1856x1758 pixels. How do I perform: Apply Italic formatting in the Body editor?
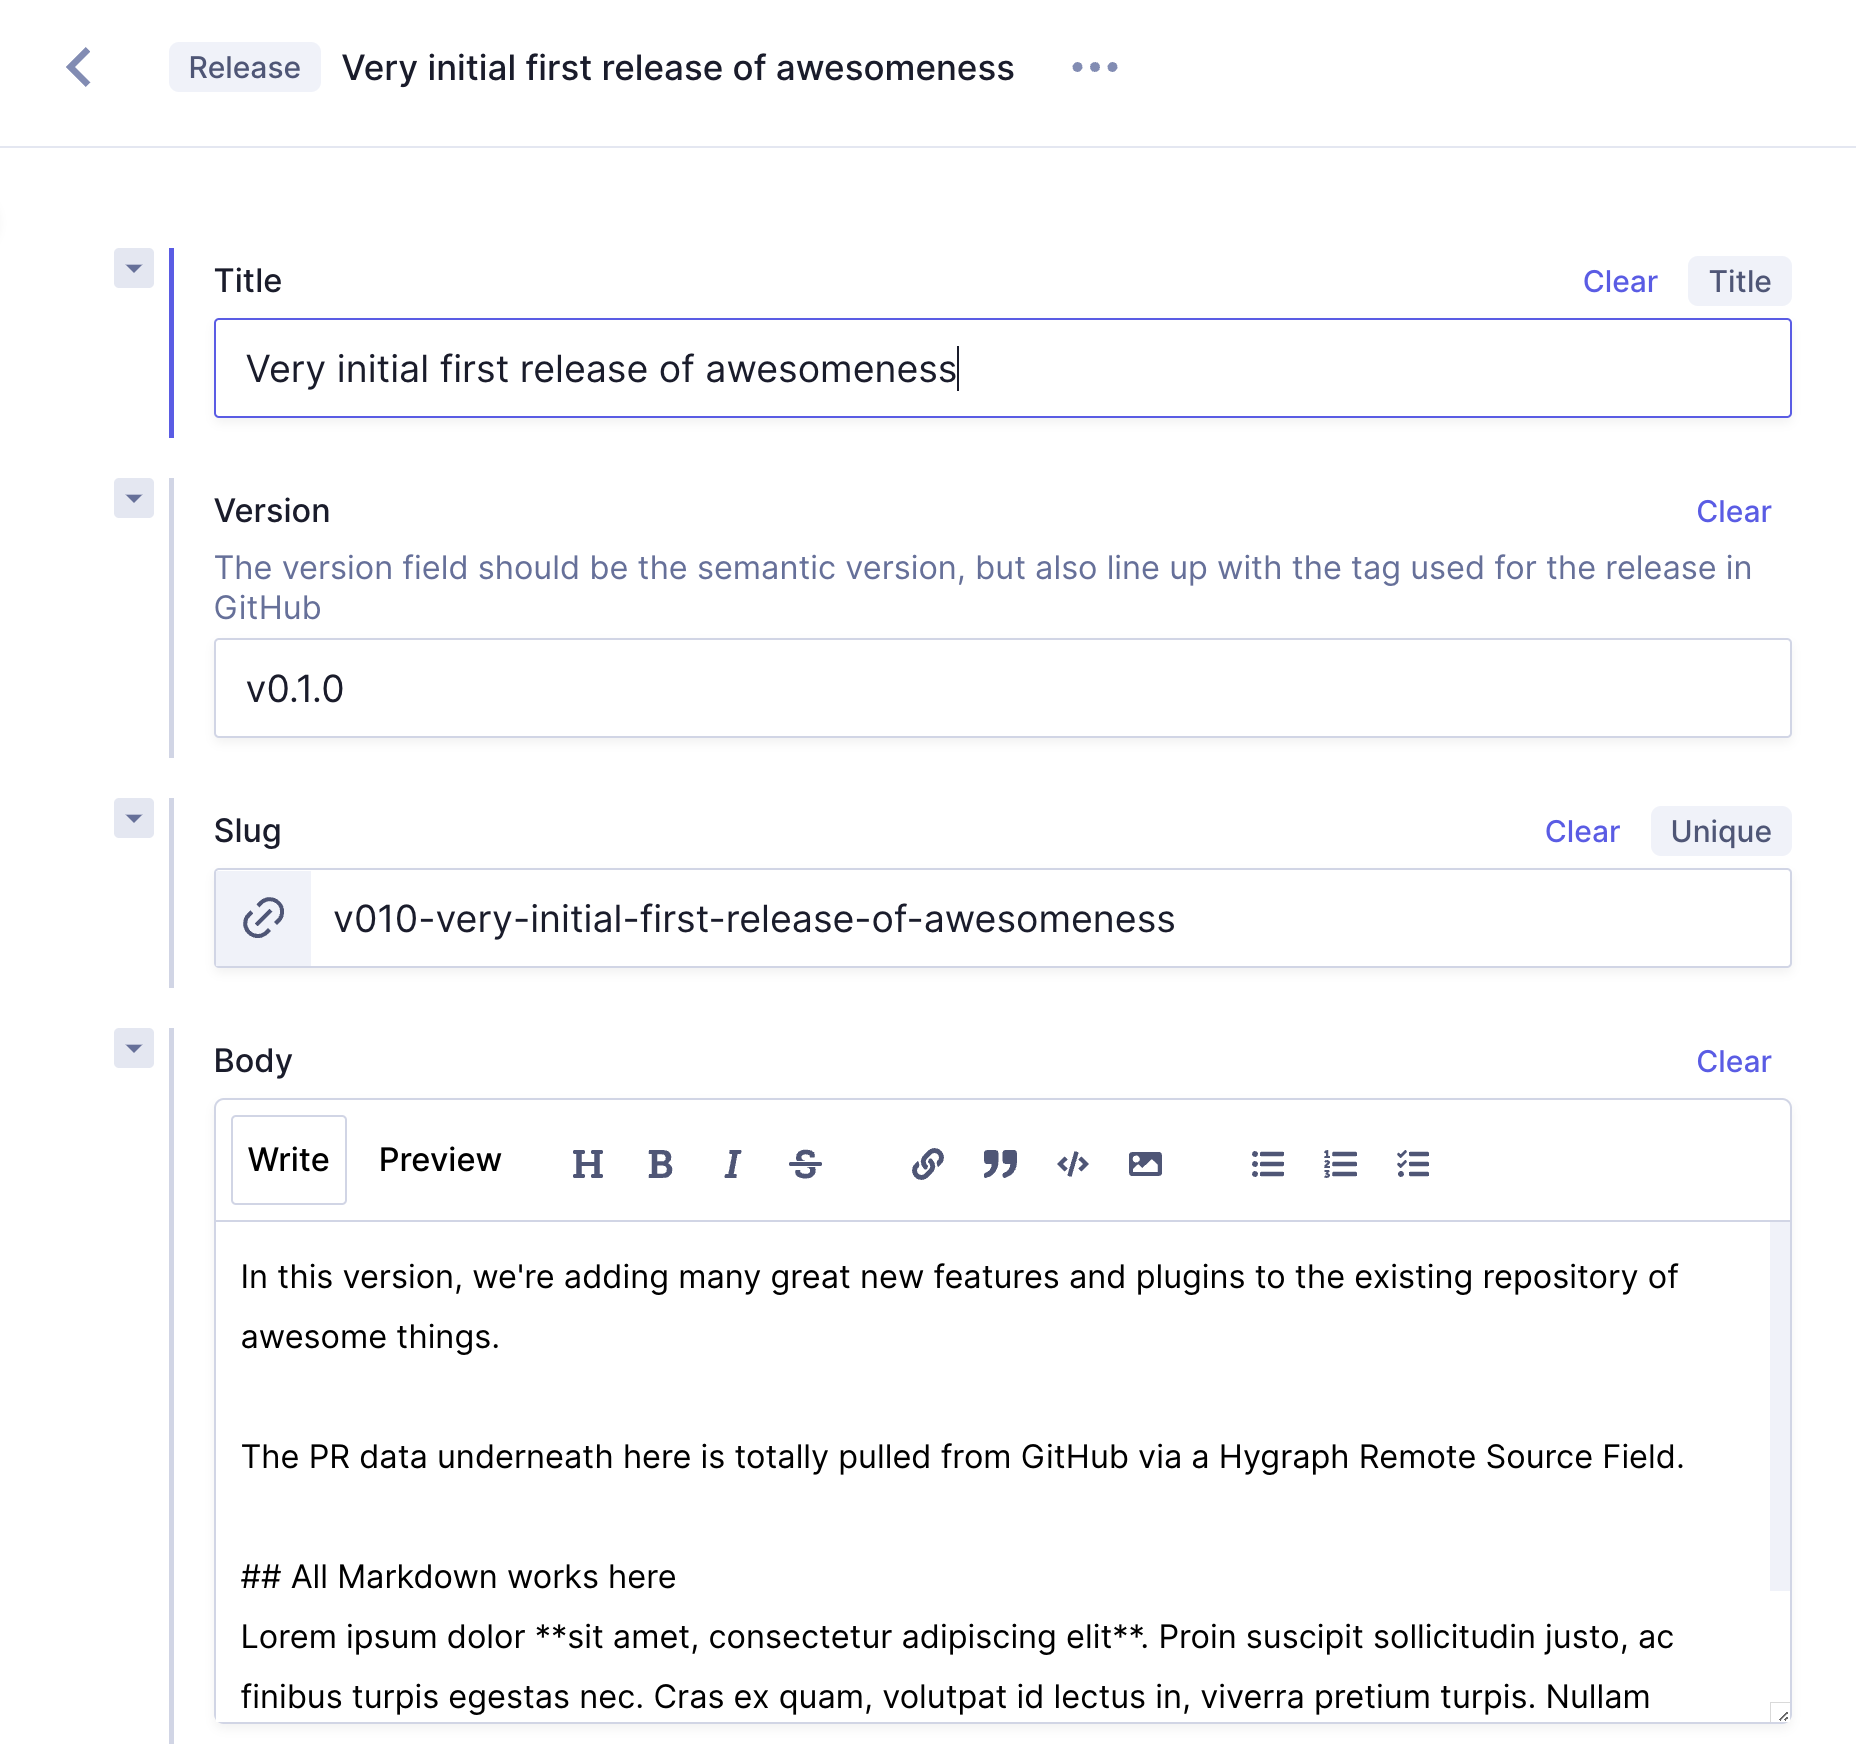click(x=732, y=1162)
